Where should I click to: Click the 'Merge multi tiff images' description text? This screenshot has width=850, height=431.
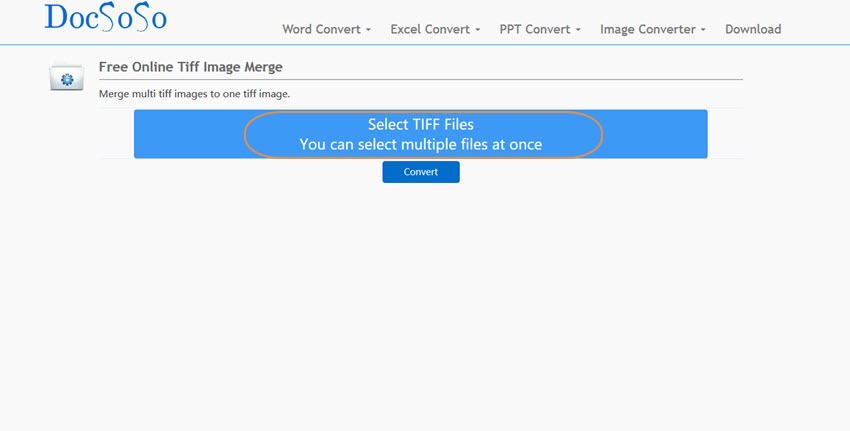194,94
